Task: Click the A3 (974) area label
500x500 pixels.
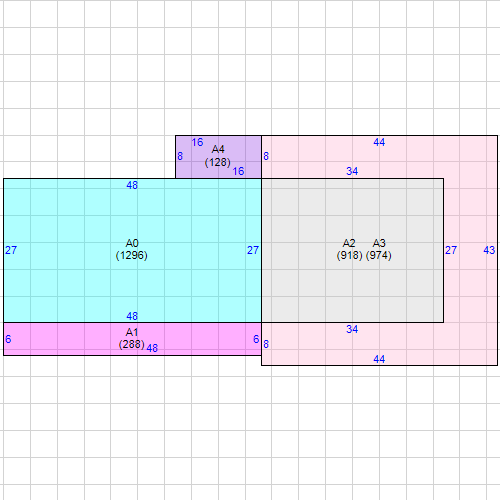Action: point(379,249)
